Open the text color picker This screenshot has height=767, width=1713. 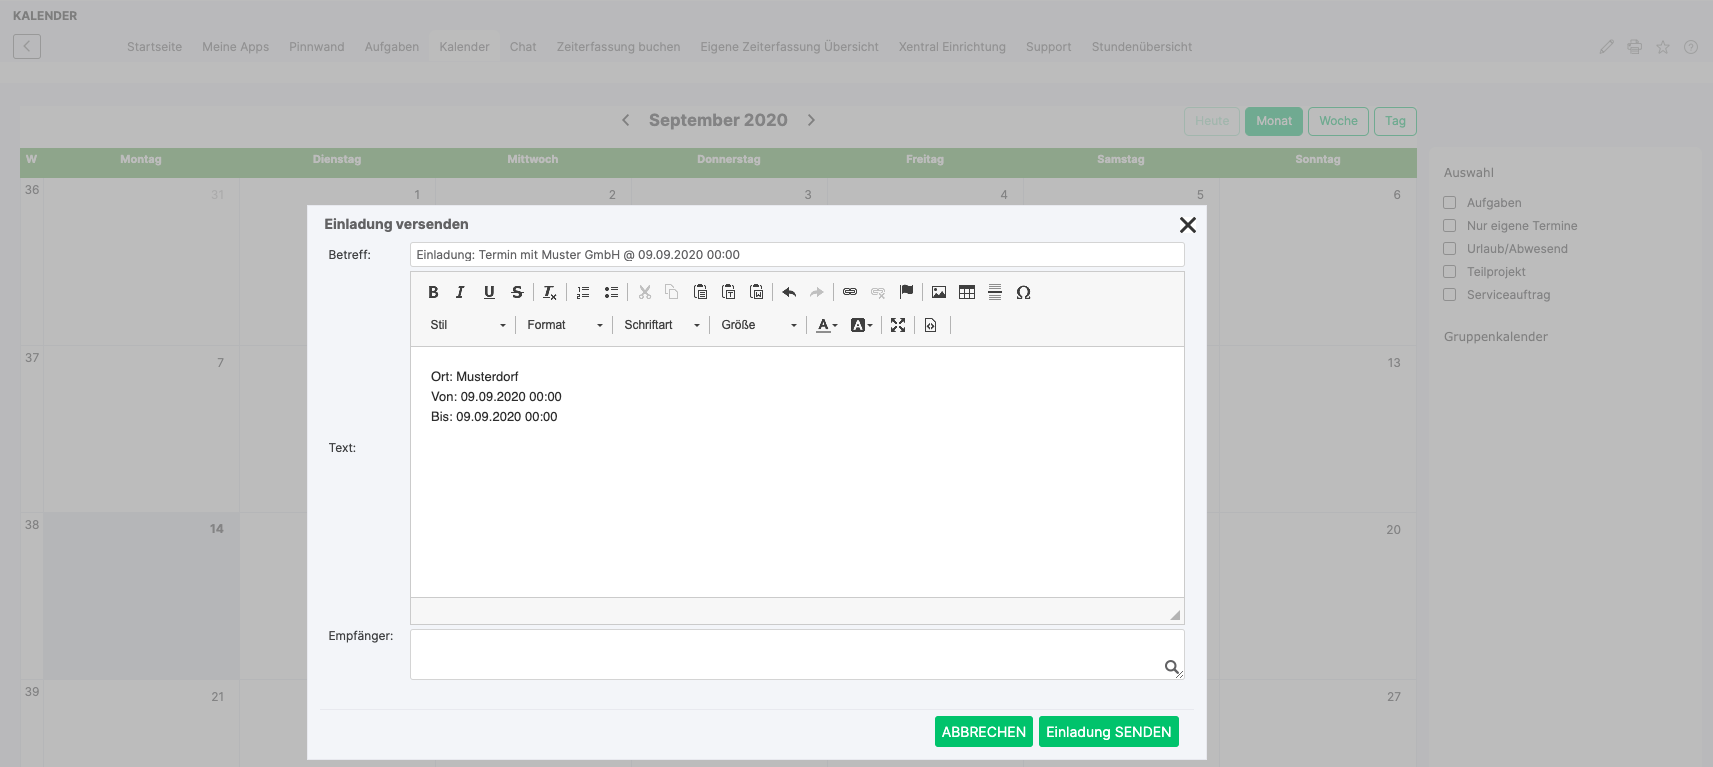pyautogui.click(x=827, y=325)
